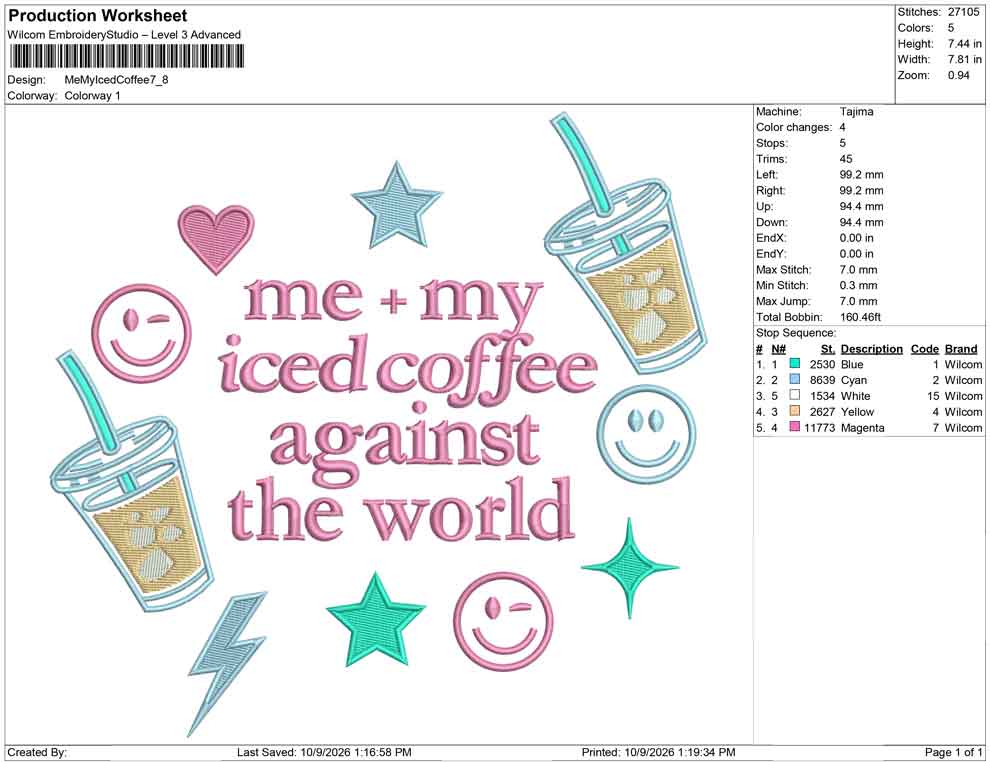The image size is (990, 762).
Task: Select the 'Production Worksheet' heading
Action: point(98,16)
